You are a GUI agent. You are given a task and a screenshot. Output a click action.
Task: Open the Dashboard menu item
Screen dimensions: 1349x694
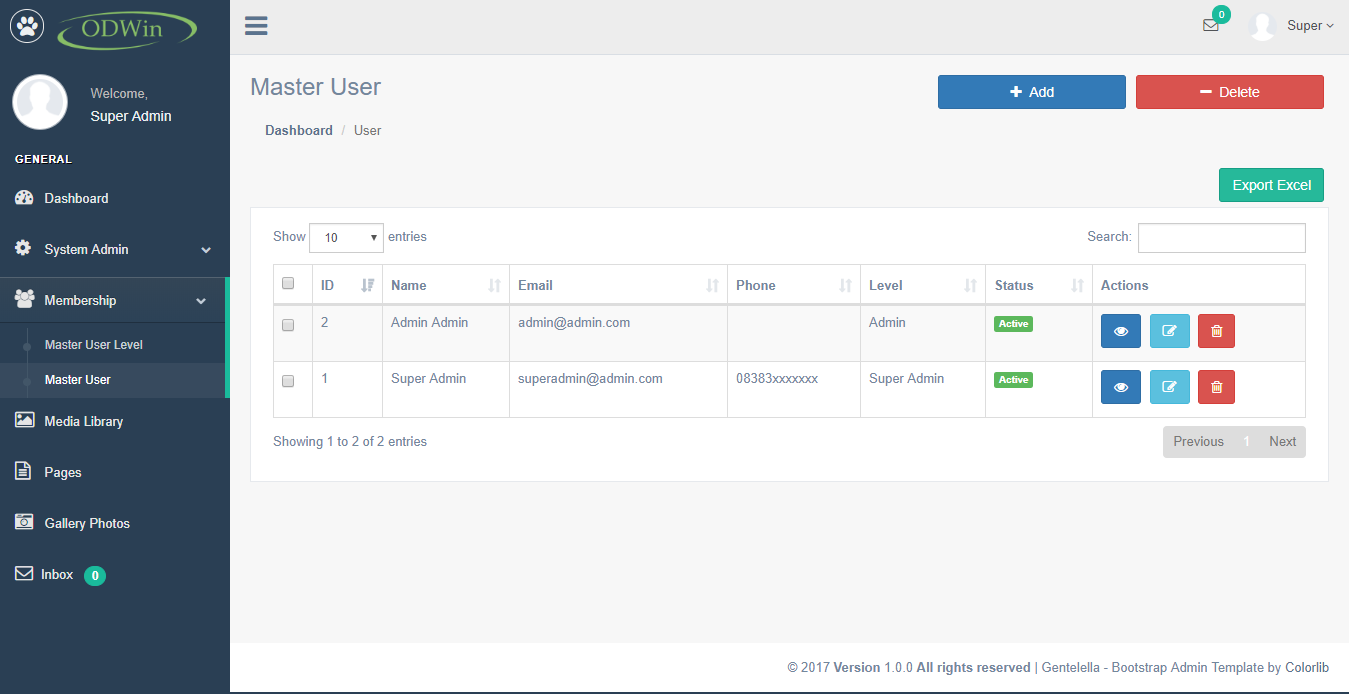point(115,198)
